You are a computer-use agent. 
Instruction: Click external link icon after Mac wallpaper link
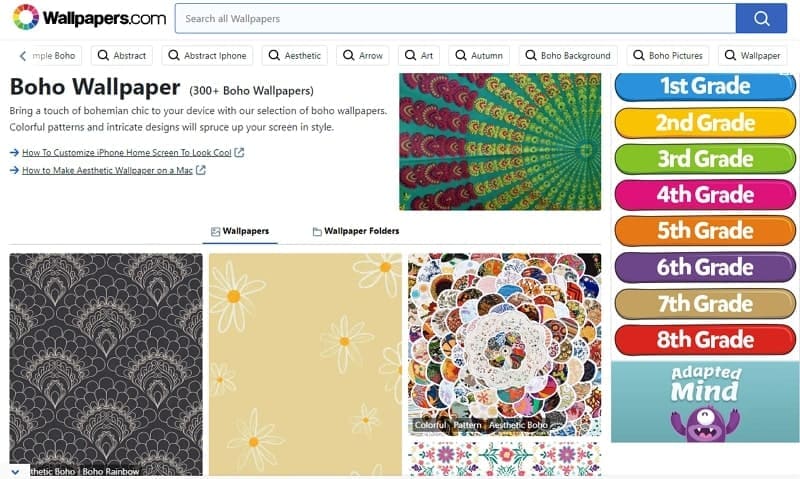pos(201,170)
